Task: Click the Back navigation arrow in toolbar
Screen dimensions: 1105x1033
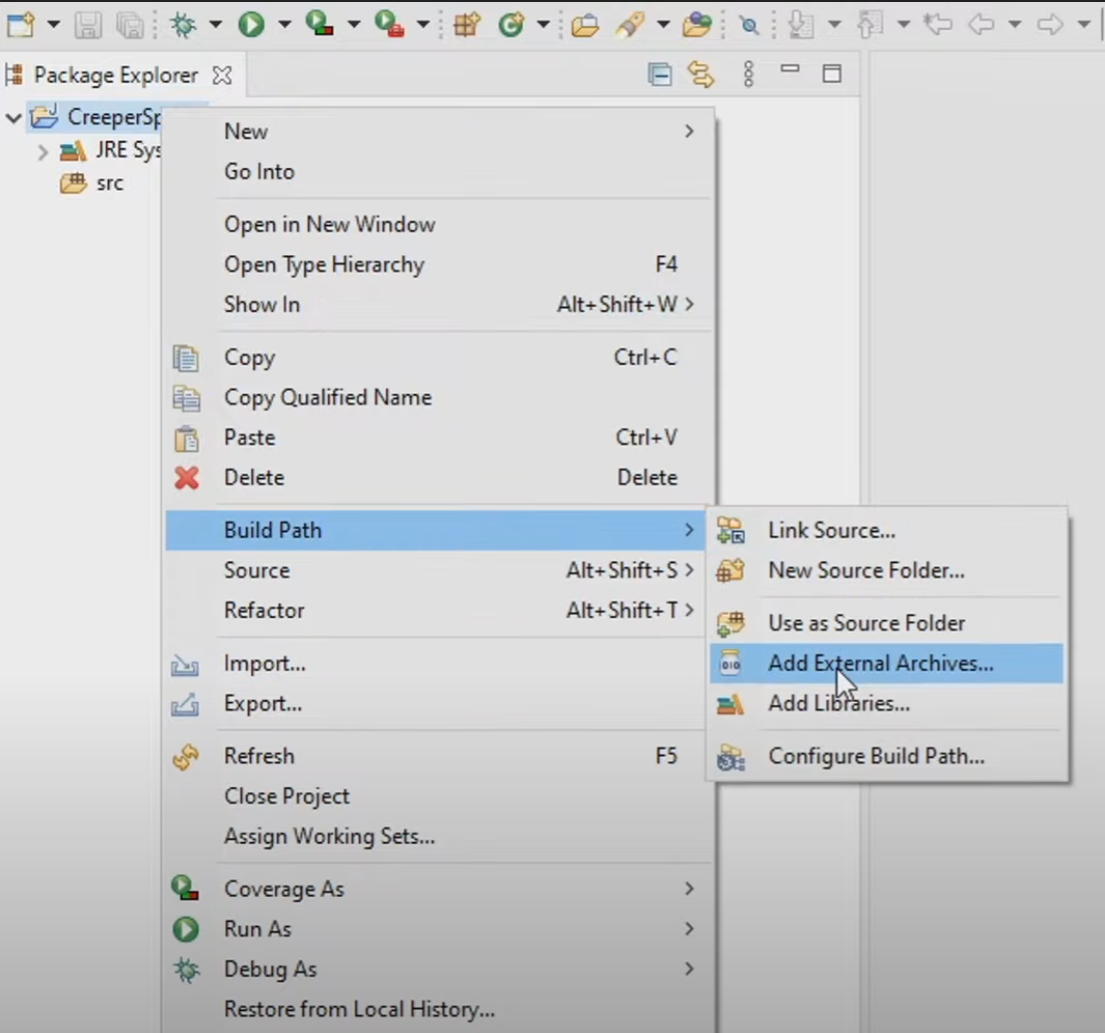Action: coord(981,25)
